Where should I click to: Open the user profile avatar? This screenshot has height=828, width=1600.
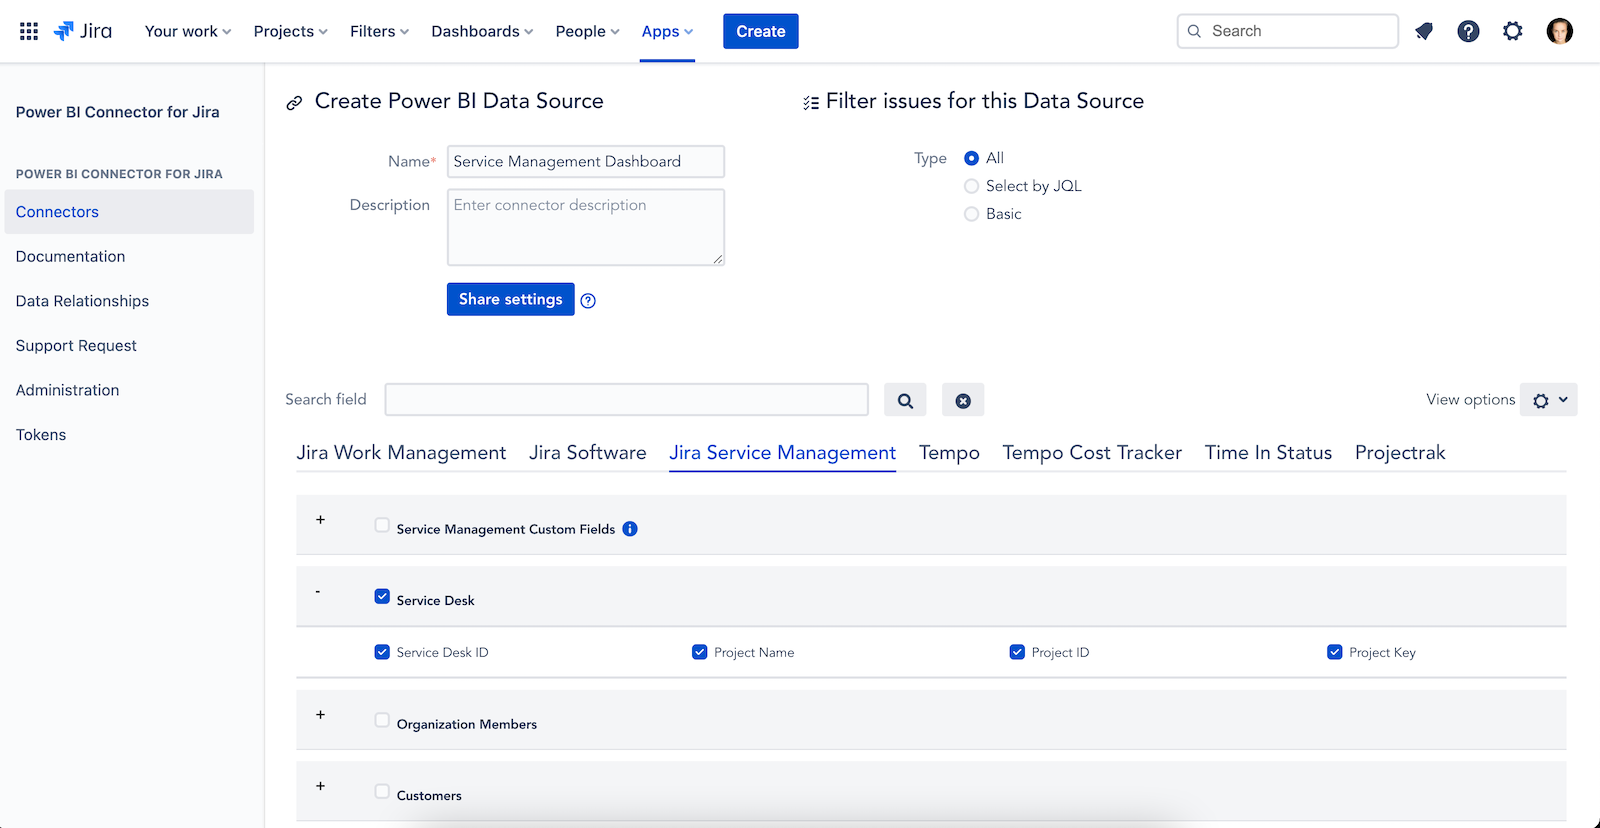(x=1559, y=31)
